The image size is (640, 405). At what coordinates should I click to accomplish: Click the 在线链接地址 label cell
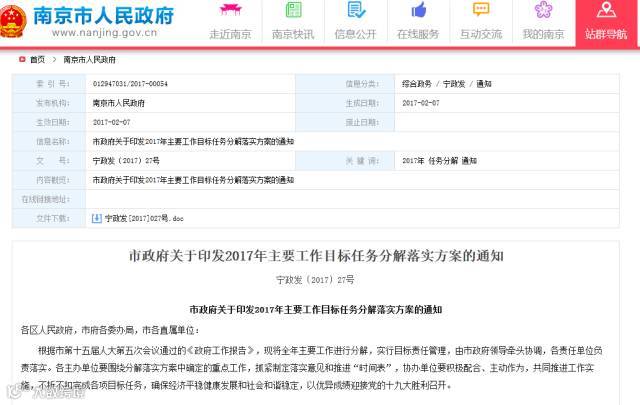tap(49, 199)
